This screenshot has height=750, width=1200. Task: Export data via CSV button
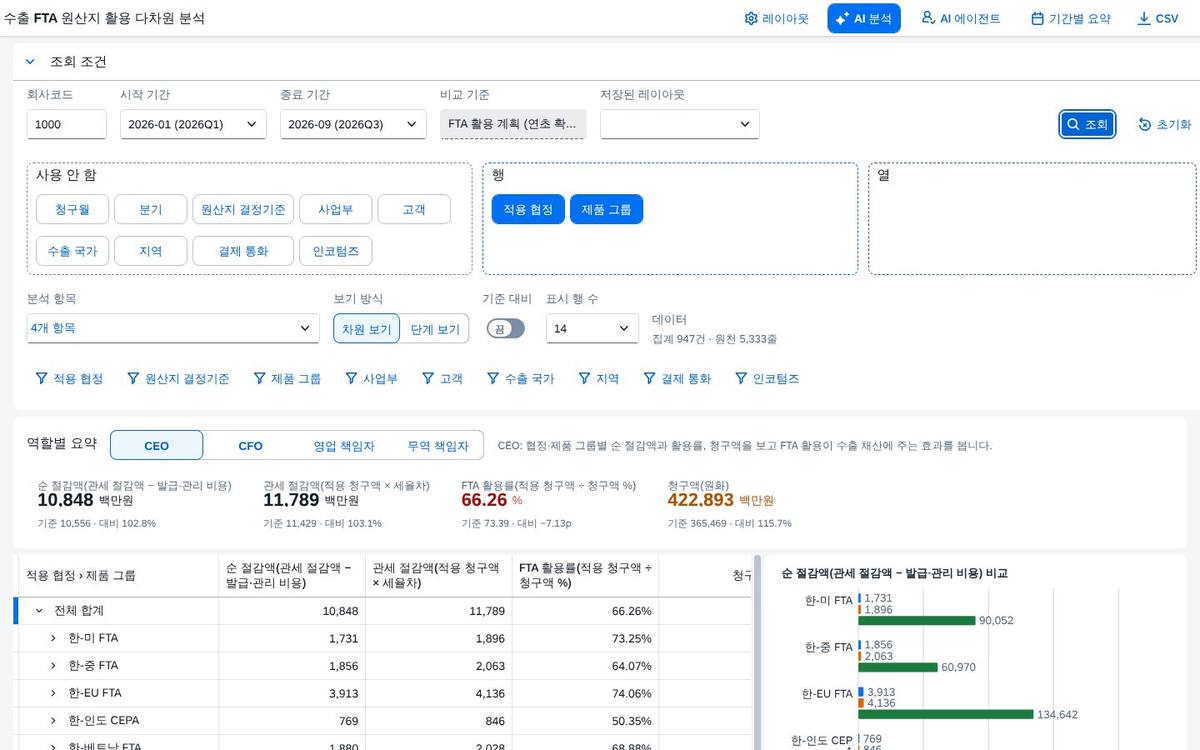tap(1158, 18)
